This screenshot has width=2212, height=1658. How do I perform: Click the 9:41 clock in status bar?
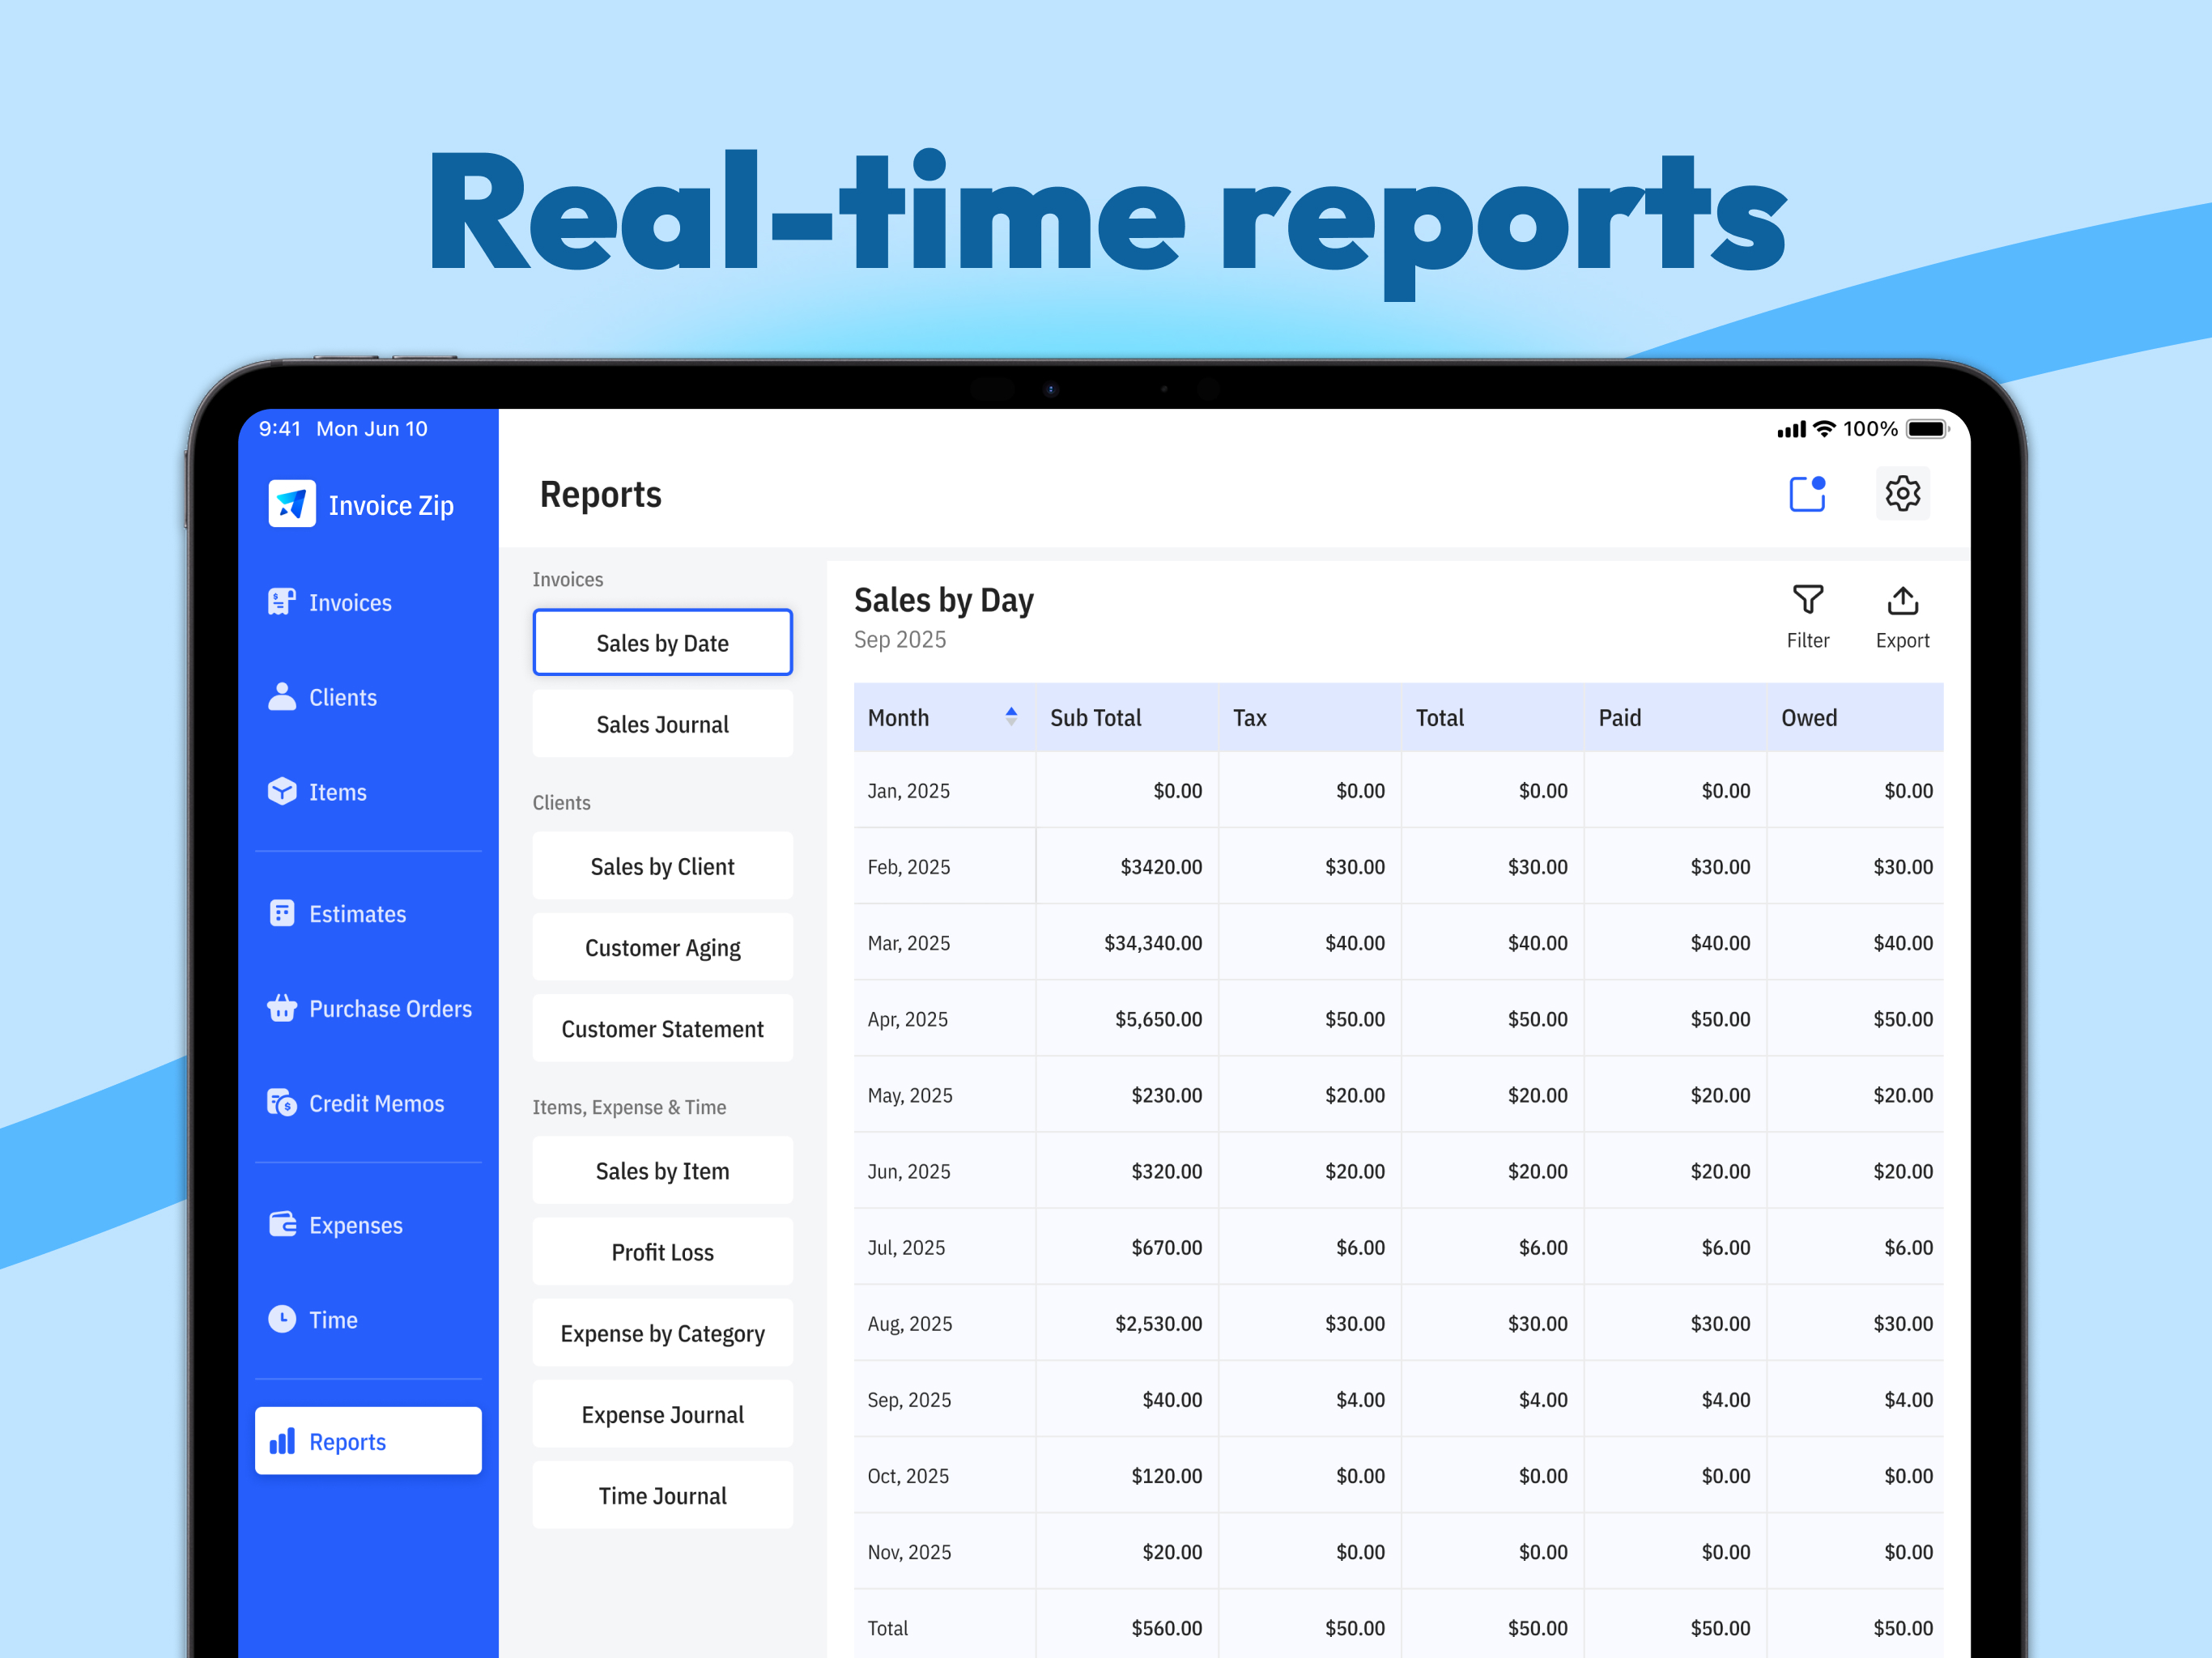(280, 428)
